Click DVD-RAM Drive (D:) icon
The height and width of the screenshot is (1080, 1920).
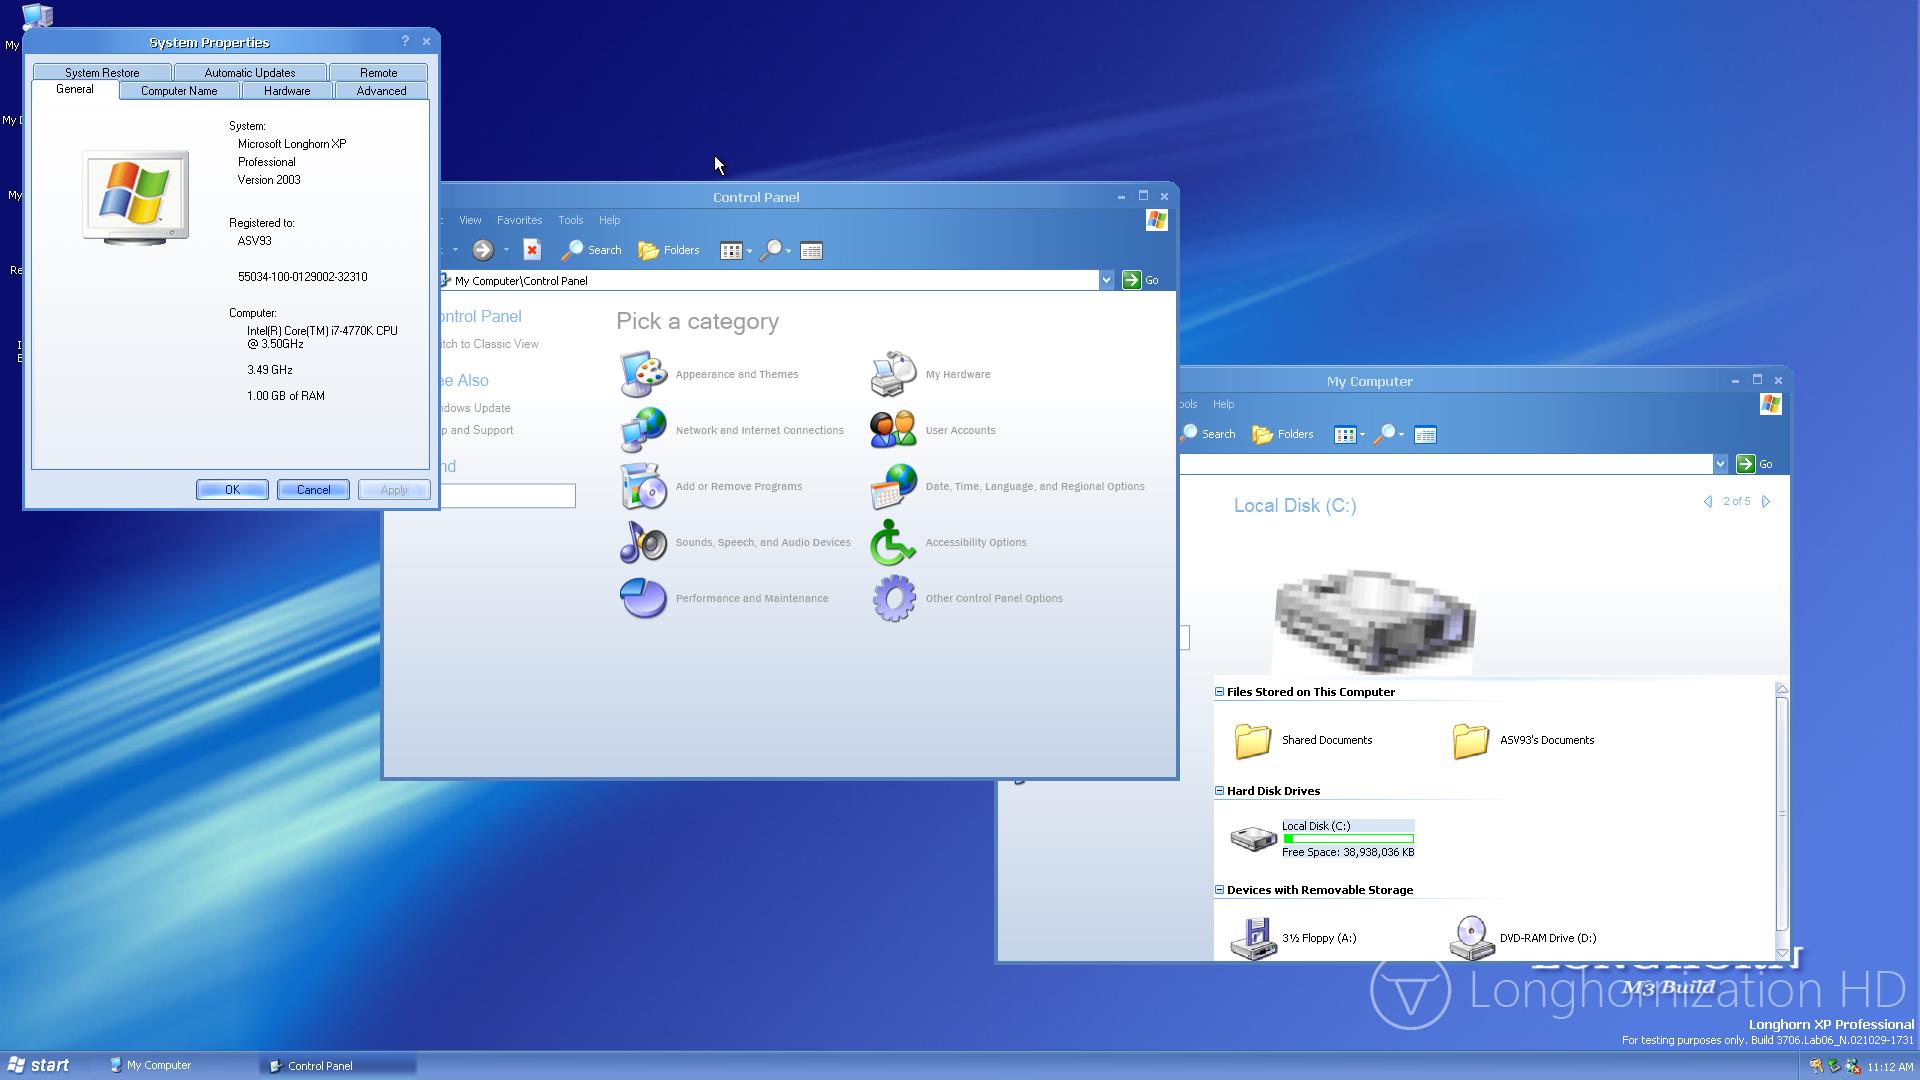1471,938
